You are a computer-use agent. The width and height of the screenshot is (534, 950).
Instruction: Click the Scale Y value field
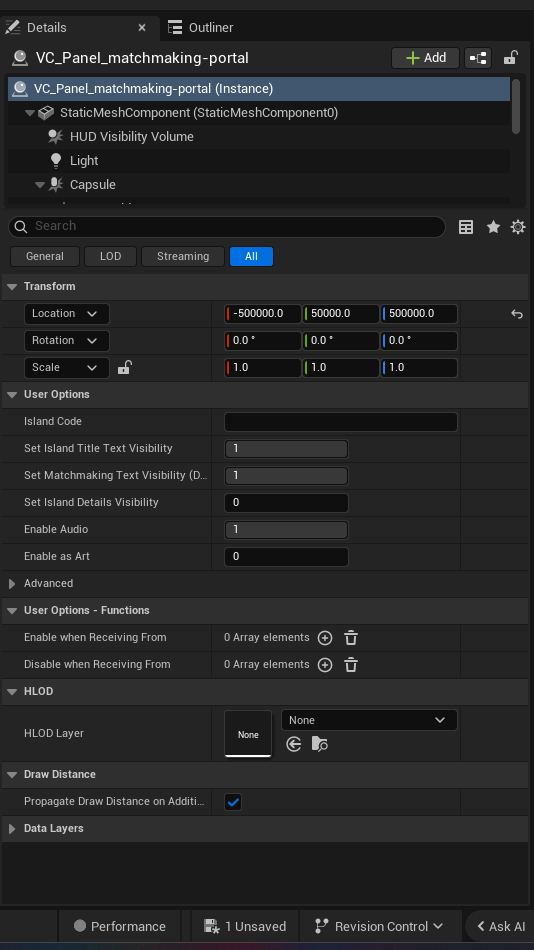click(x=341, y=368)
